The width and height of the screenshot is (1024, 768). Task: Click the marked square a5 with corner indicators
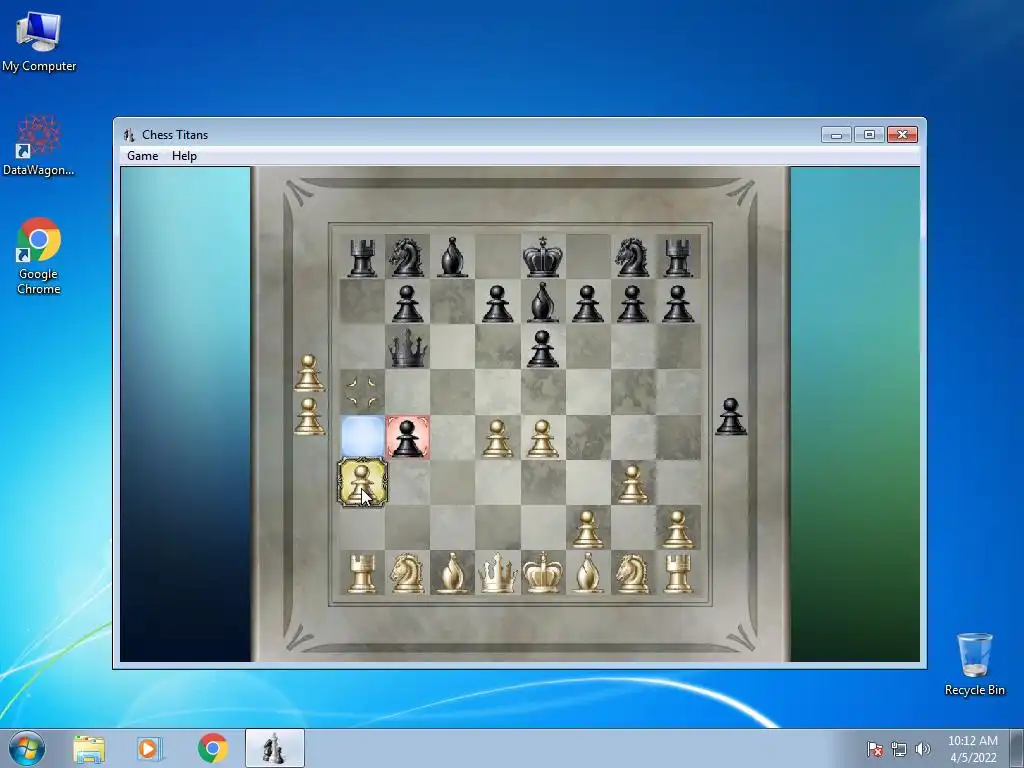pos(362,392)
